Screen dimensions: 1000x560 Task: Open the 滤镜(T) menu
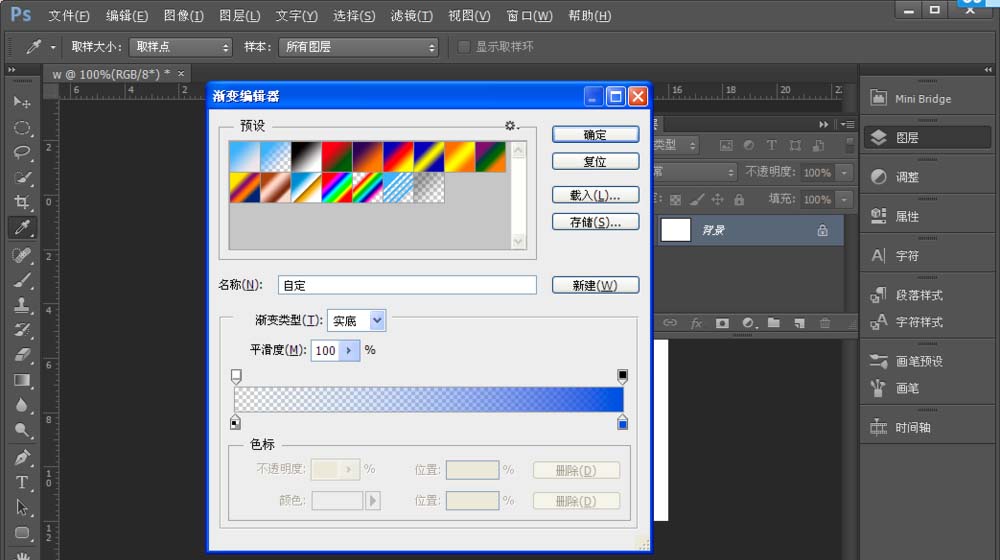pyautogui.click(x=411, y=16)
